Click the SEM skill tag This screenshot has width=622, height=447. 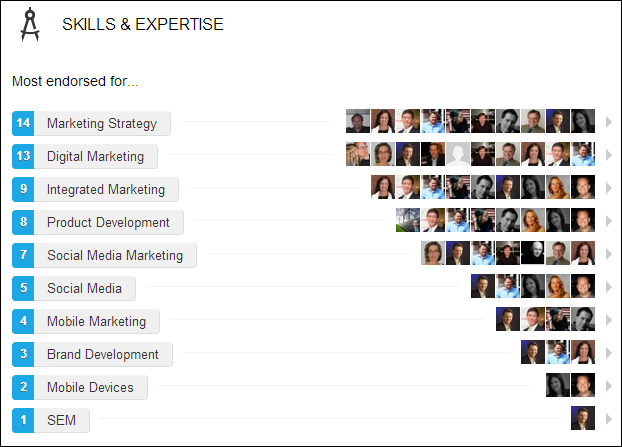pos(61,420)
